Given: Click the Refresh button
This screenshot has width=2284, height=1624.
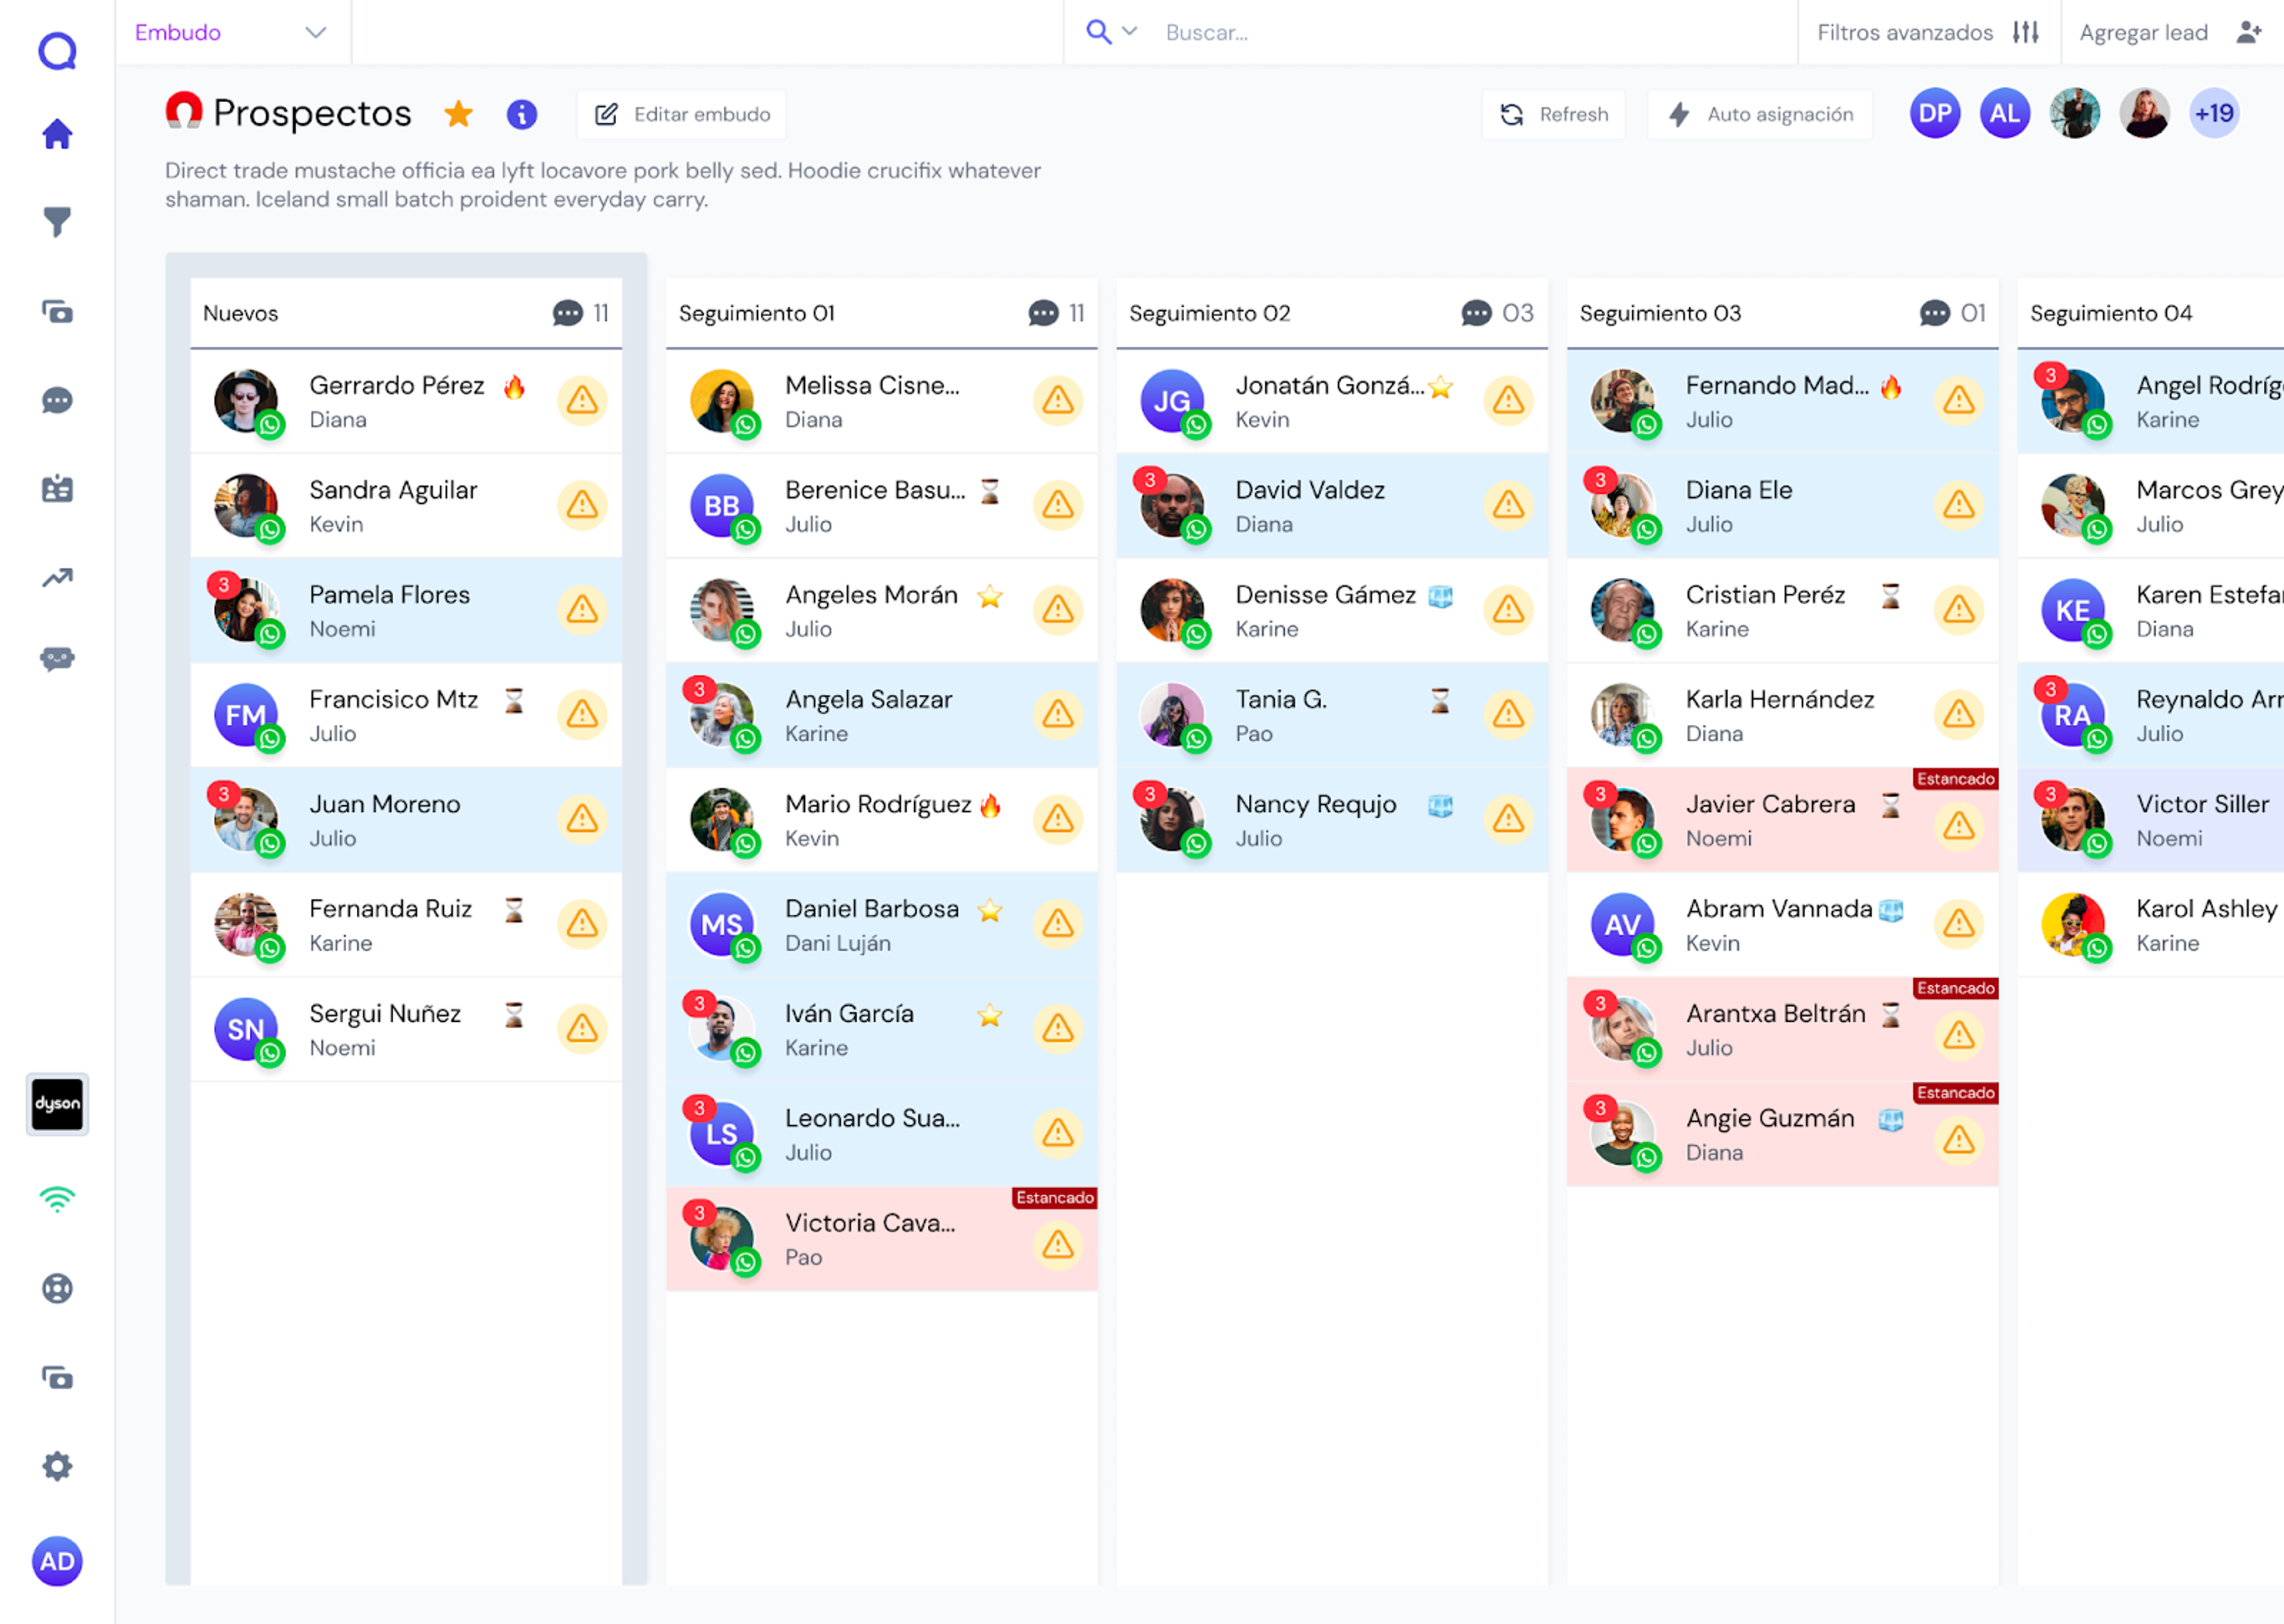Looking at the screenshot, I should pyautogui.click(x=1554, y=114).
